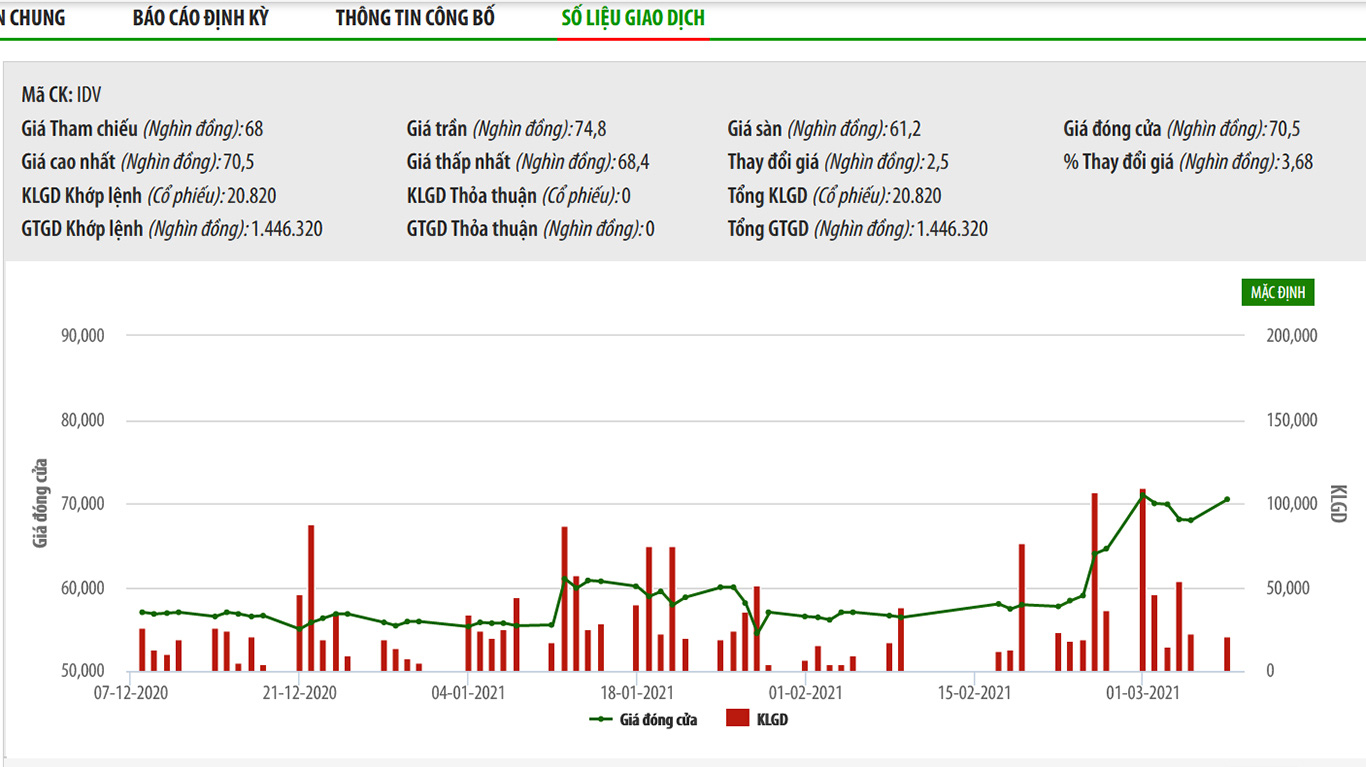This screenshot has height=767, width=1366.
Task: Click the vertical KLGD right axis title
Action: pyautogui.click(x=1339, y=503)
